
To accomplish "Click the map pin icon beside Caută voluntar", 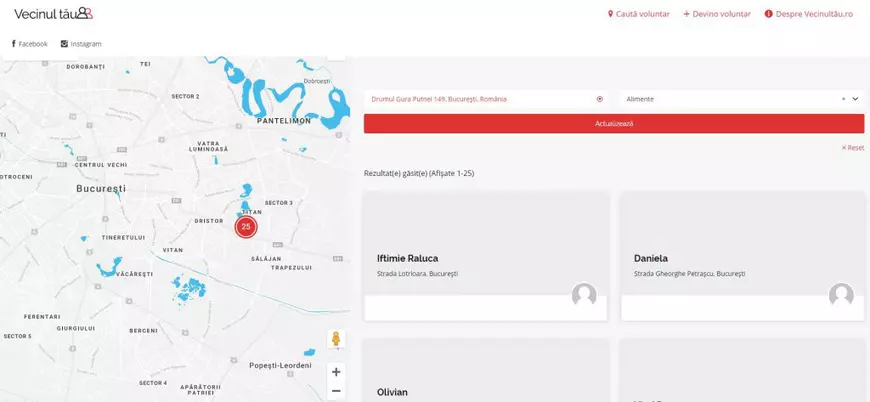I will coord(610,14).
